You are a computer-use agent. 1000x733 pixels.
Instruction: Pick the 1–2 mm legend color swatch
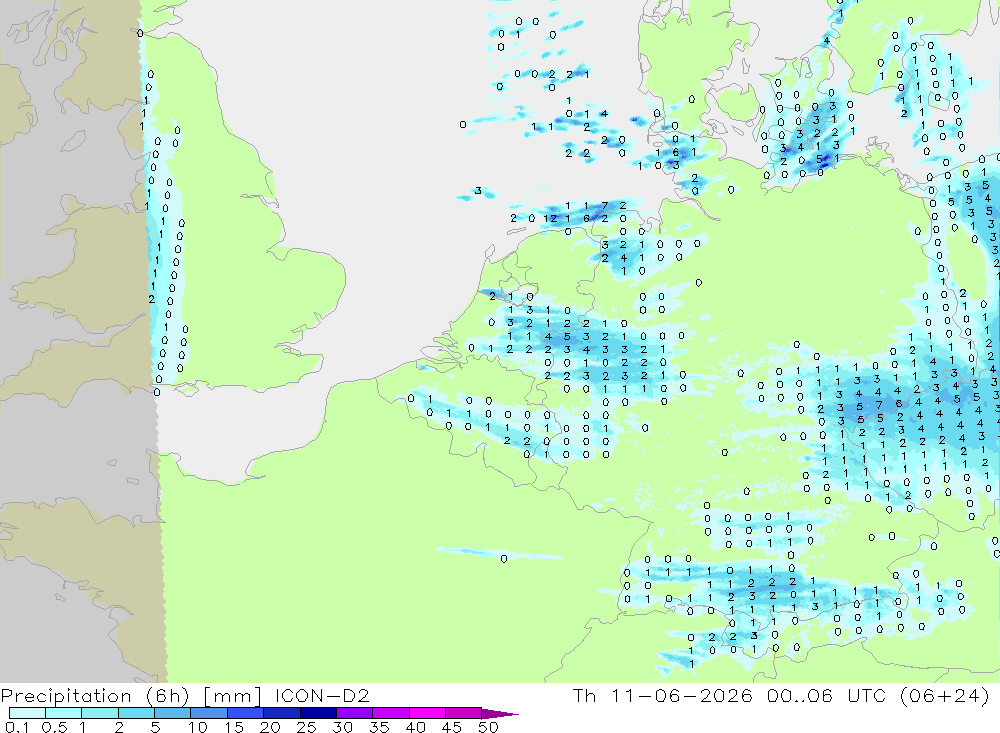(x=100, y=713)
